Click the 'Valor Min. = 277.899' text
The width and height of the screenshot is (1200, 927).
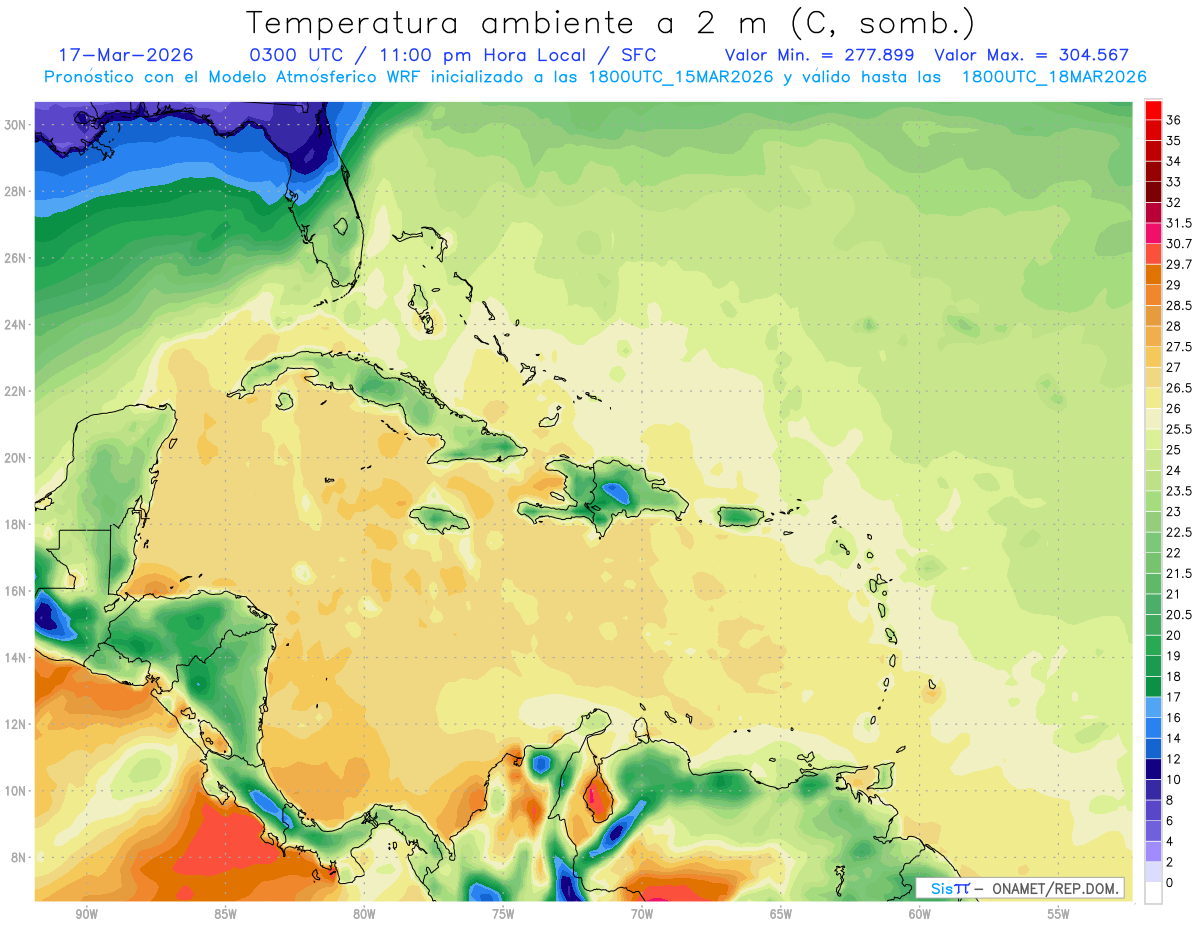pyautogui.click(x=819, y=55)
